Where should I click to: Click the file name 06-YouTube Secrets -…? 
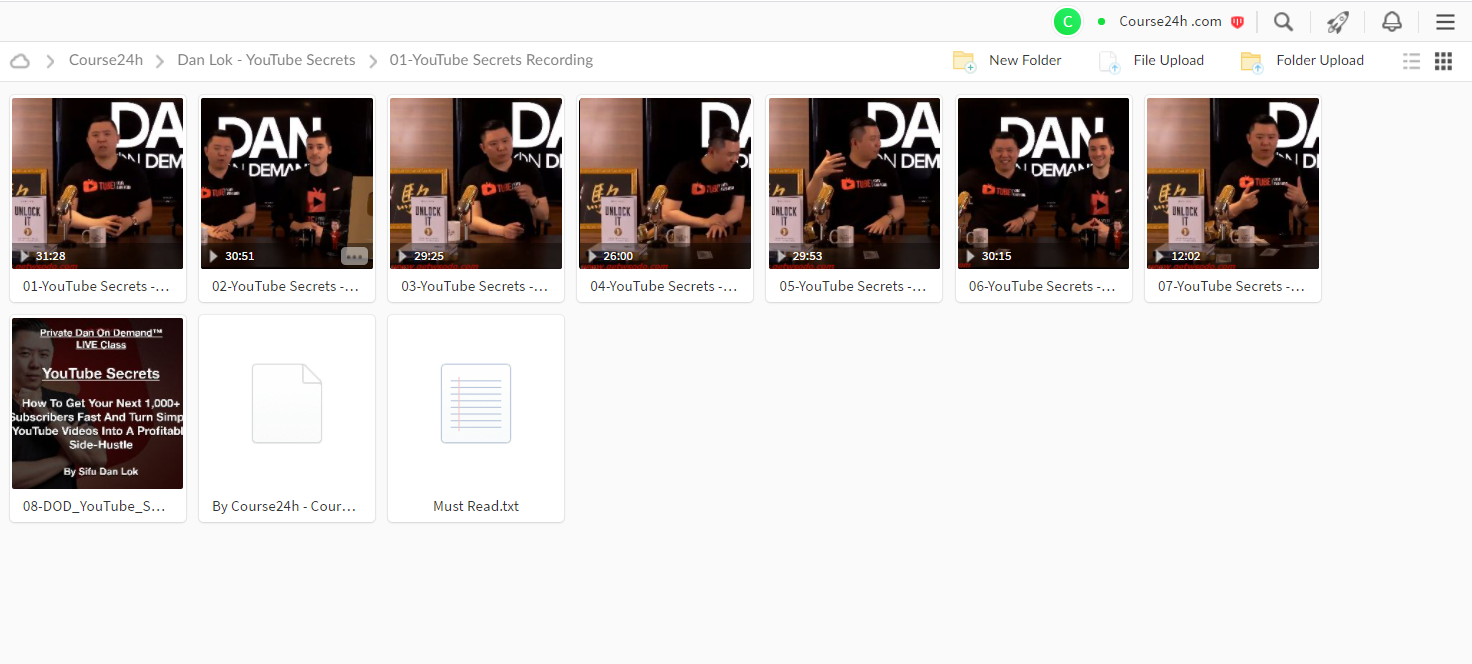pyautogui.click(x=1042, y=286)
